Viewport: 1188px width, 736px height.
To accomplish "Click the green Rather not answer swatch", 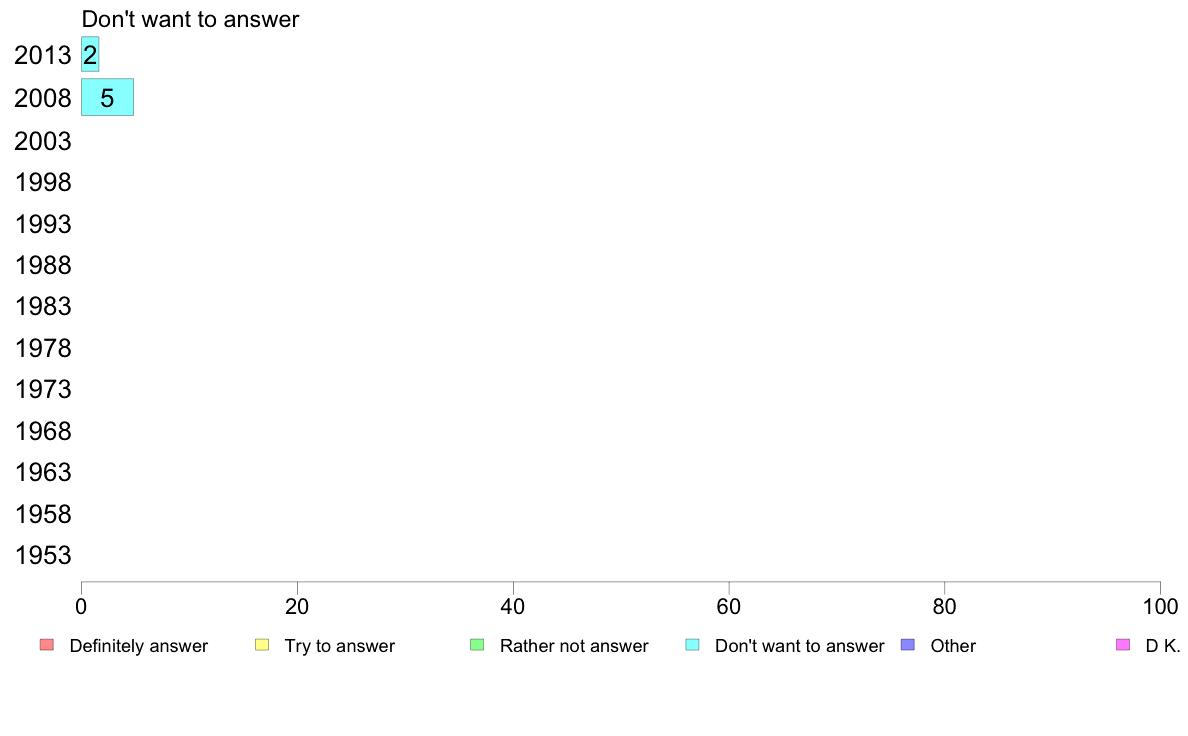I will (x=477, y=645).
